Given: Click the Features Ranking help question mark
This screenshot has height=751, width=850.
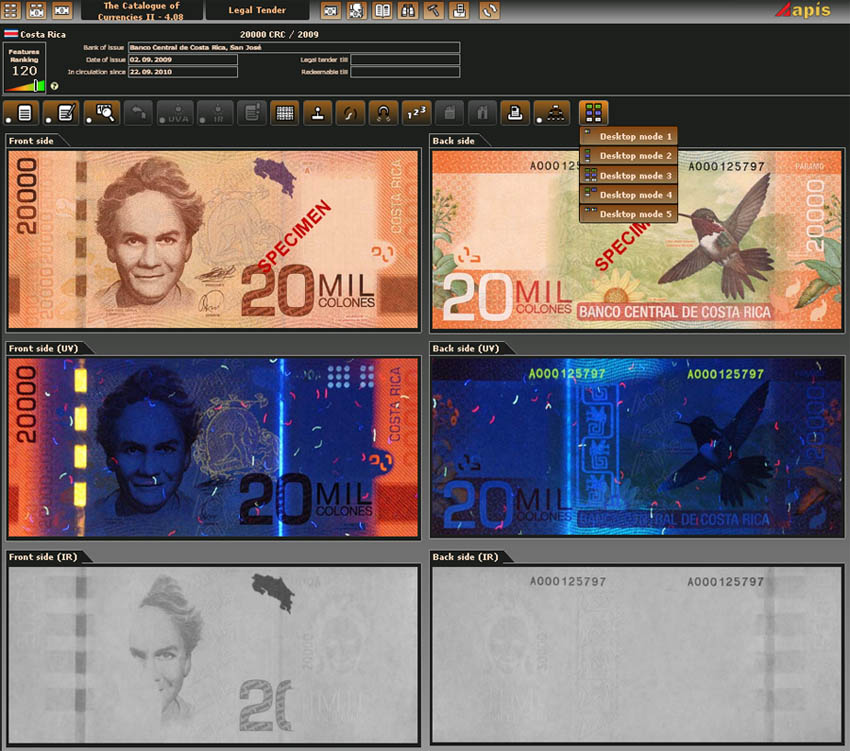Looking at the screenshot, I should pyautogui.click(x=54, y=86).
